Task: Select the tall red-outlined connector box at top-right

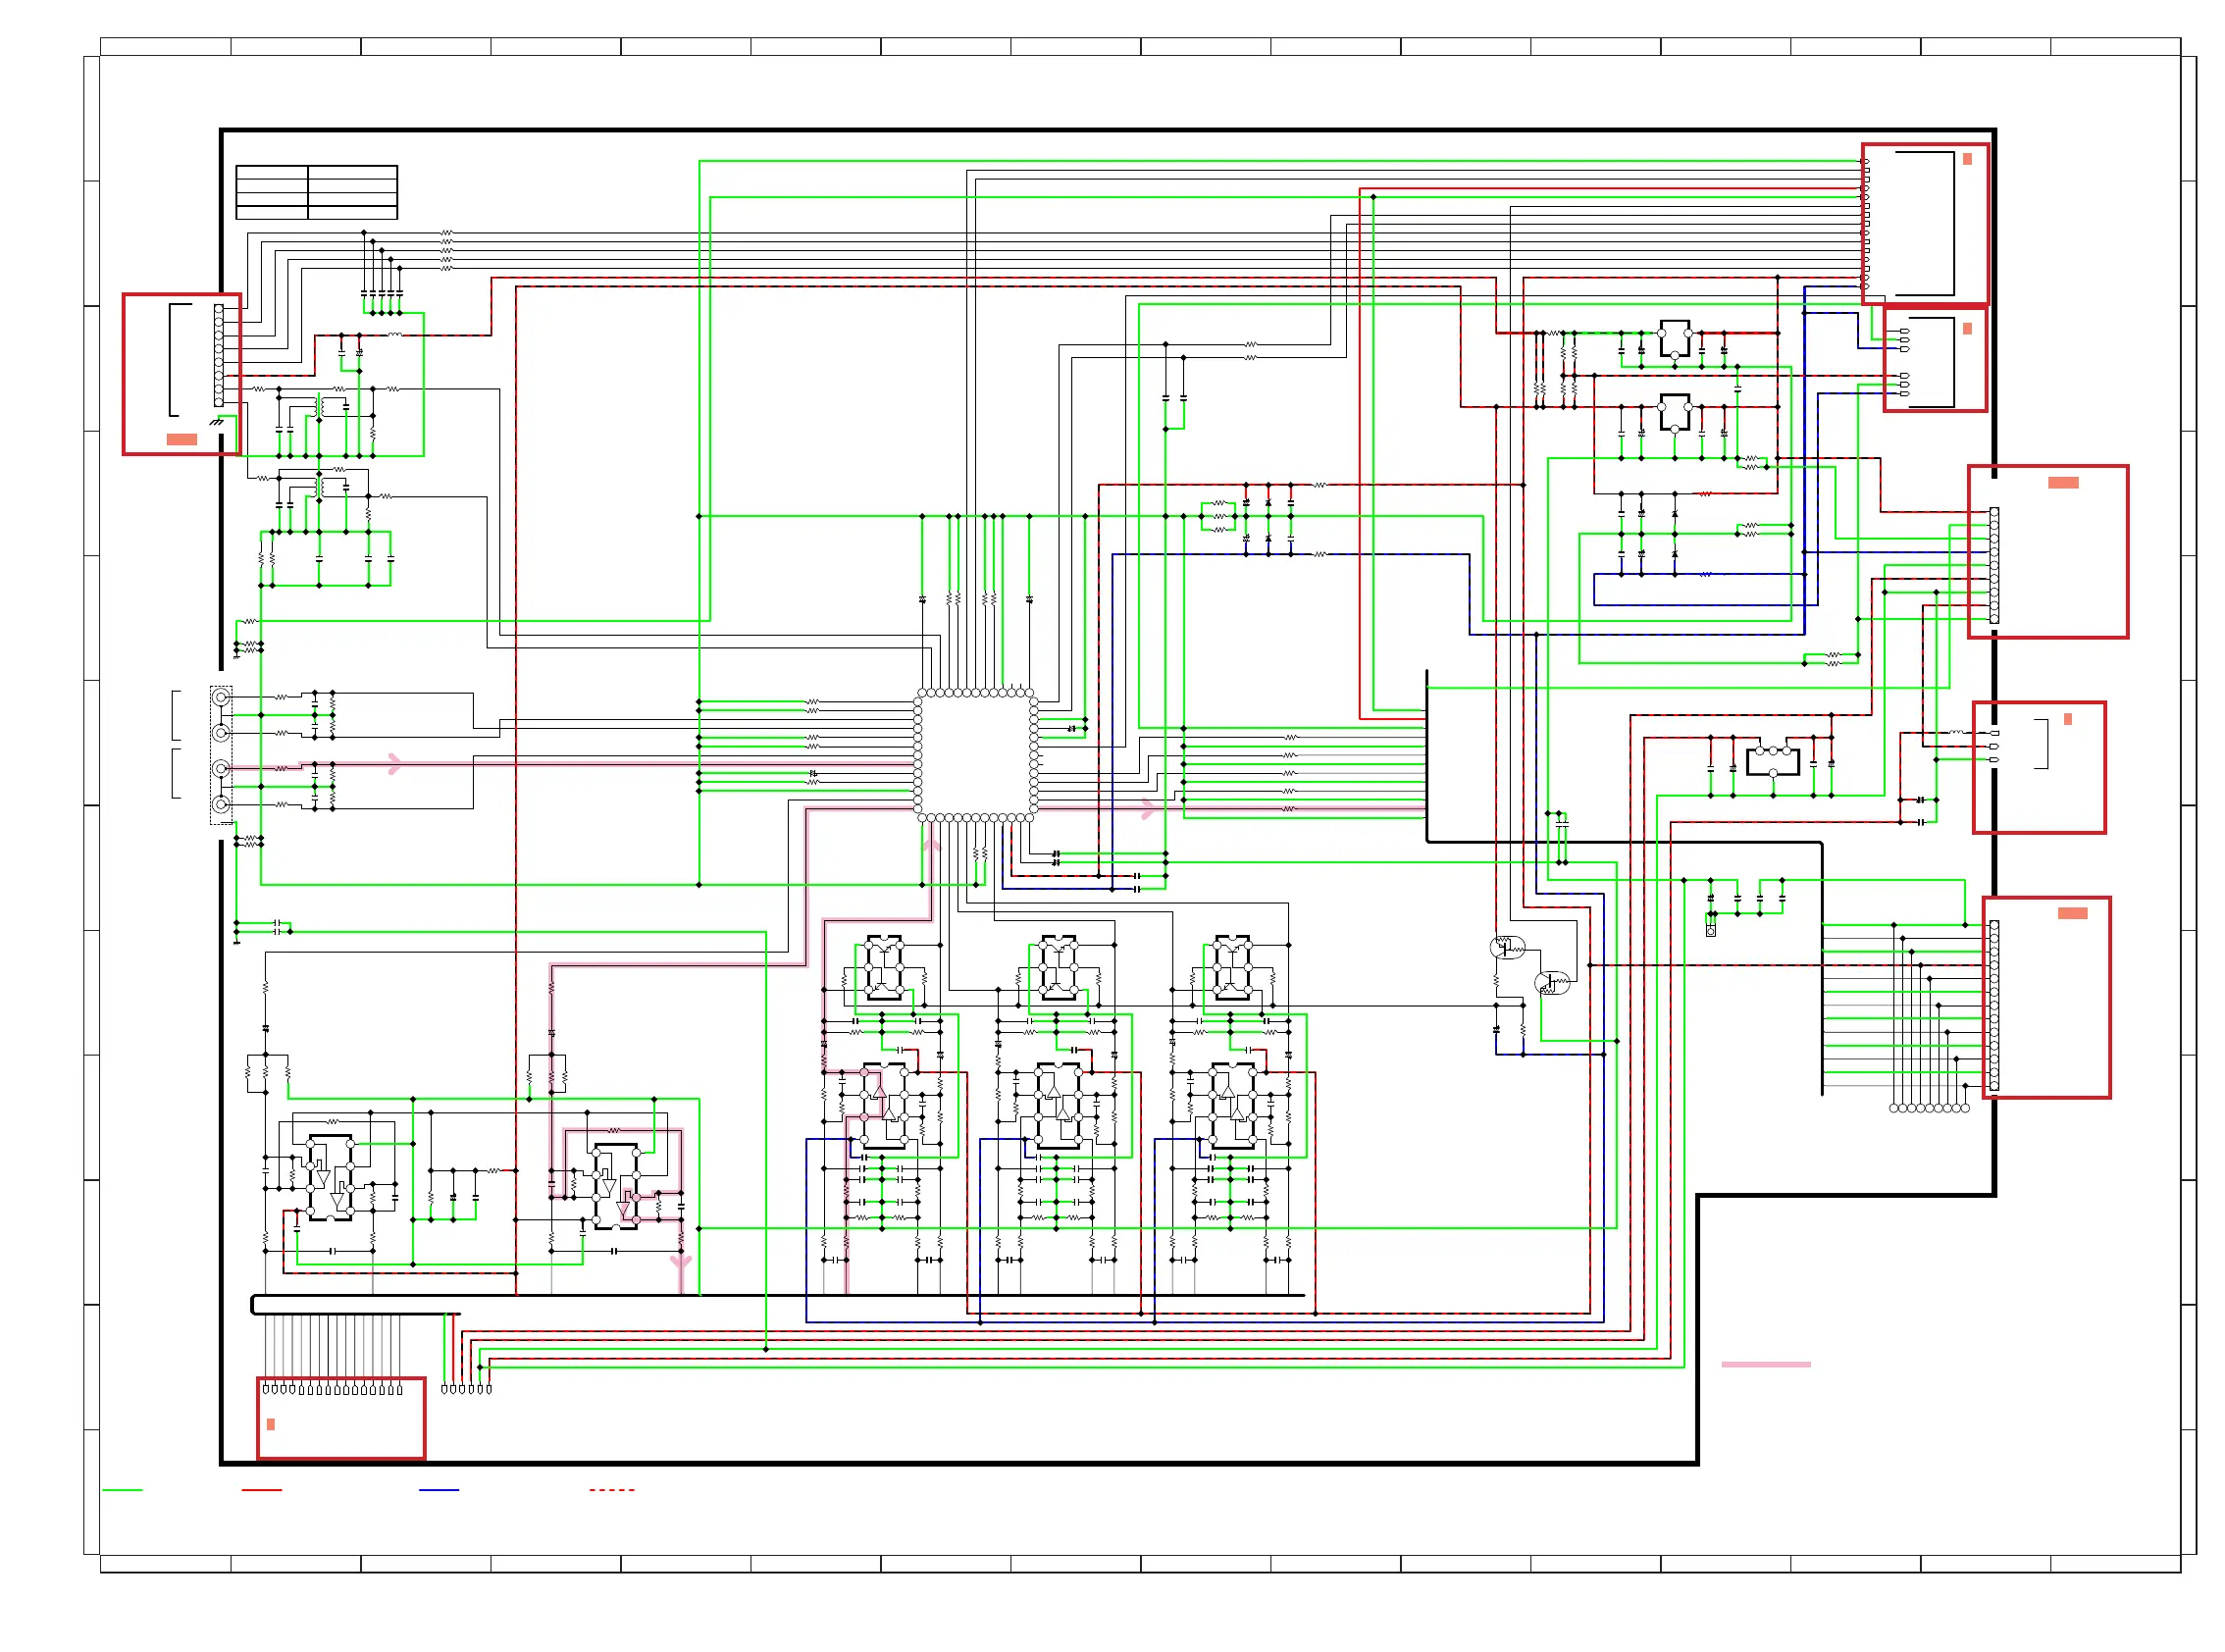Action: (1925, 224)
